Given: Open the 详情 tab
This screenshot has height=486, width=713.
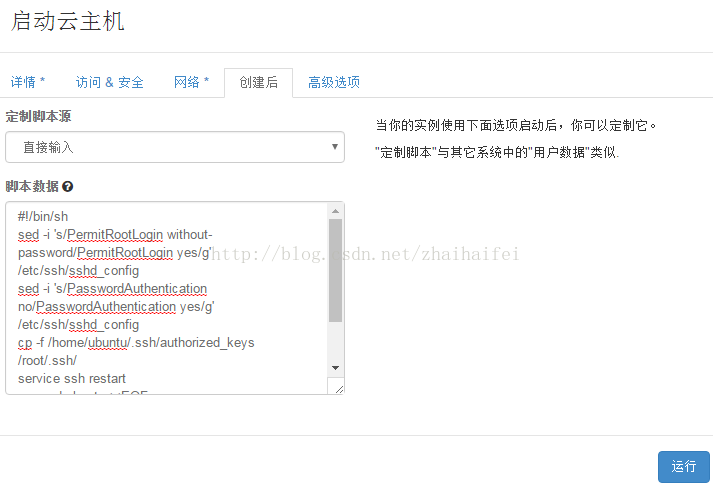Looking at the screenshot, I should 27,82.
